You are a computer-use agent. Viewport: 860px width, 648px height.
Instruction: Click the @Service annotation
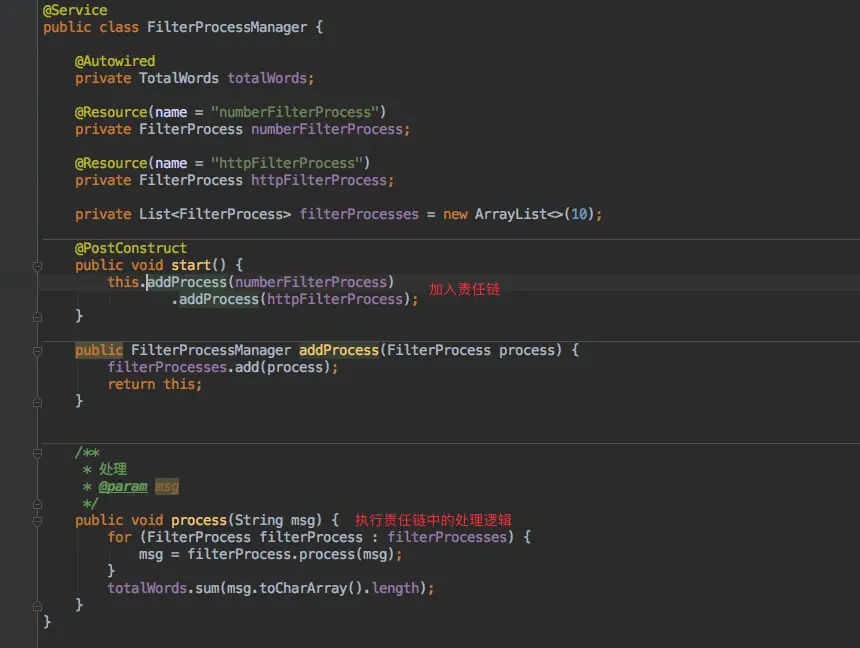click(75, 10)
